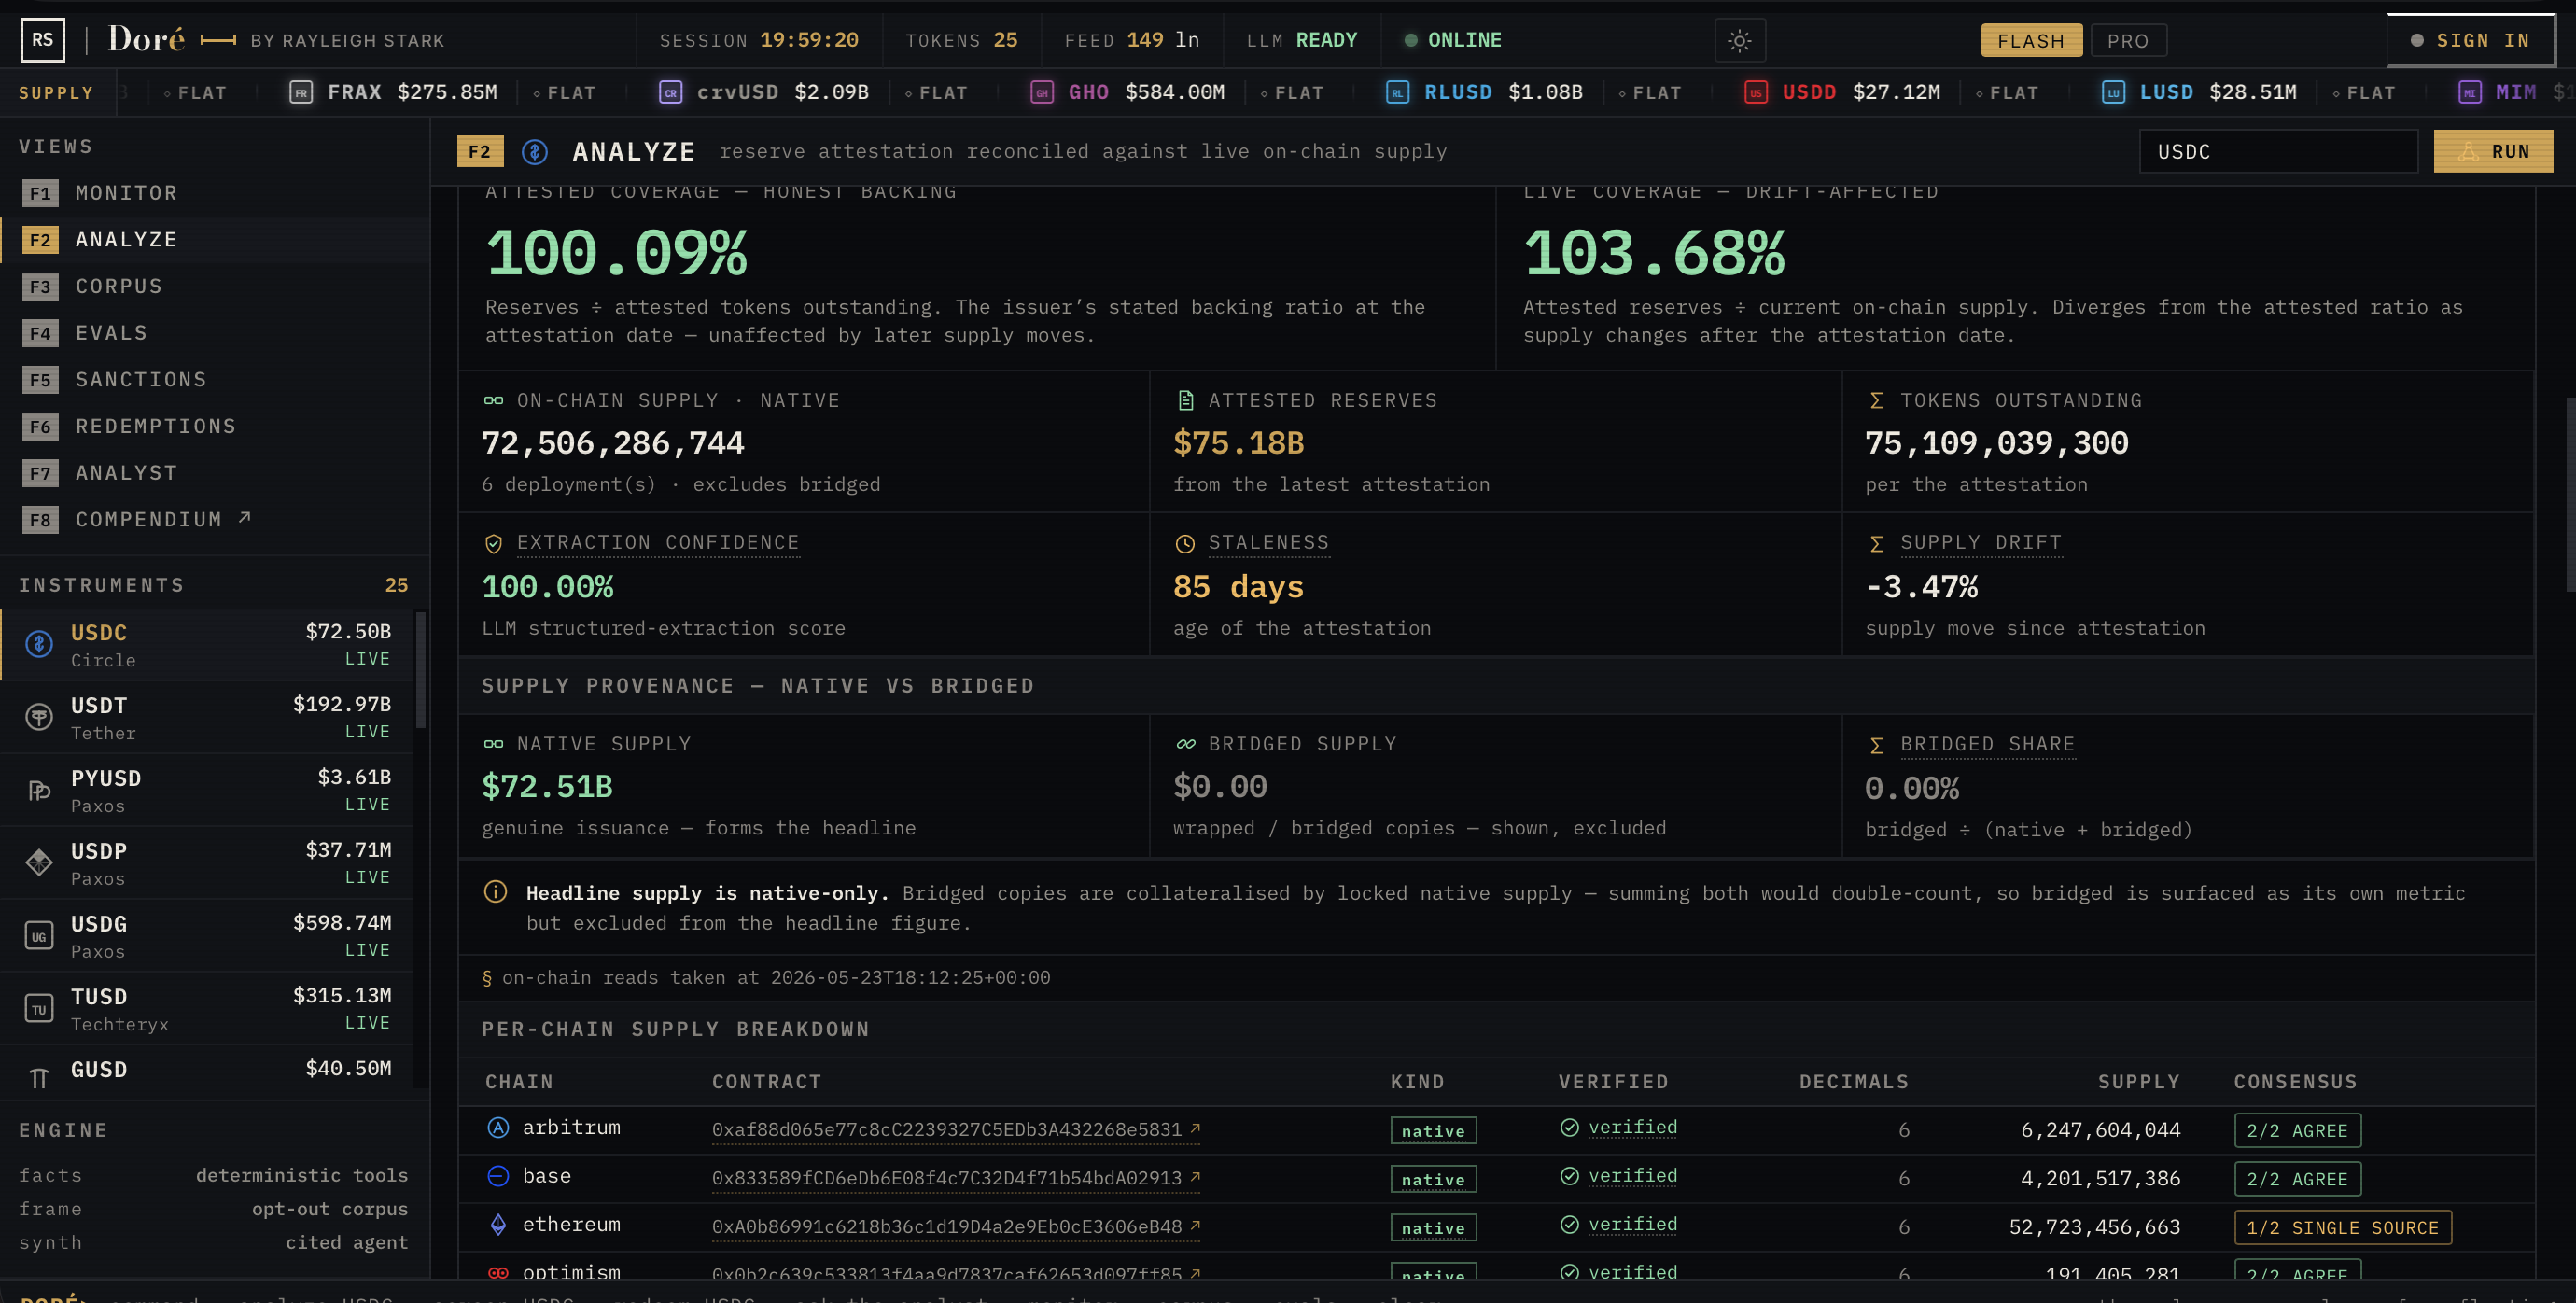Click the GUSD instrument icon
This screenshot has height=1303, width=2576.
coord(39,1078)
